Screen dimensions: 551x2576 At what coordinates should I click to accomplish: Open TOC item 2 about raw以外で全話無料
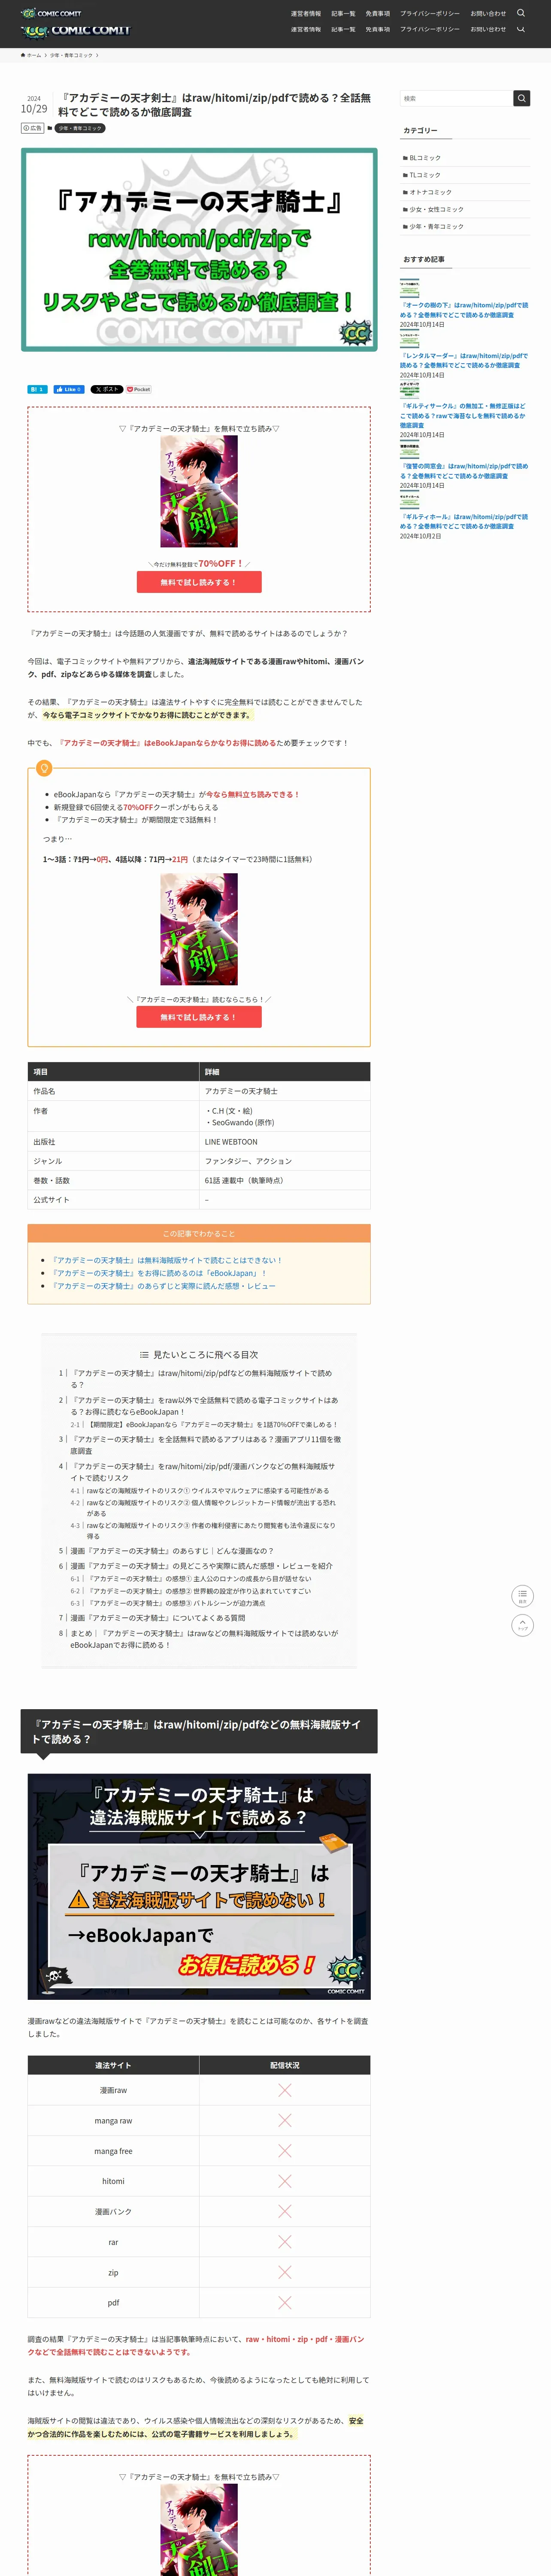pos(204,1406)
